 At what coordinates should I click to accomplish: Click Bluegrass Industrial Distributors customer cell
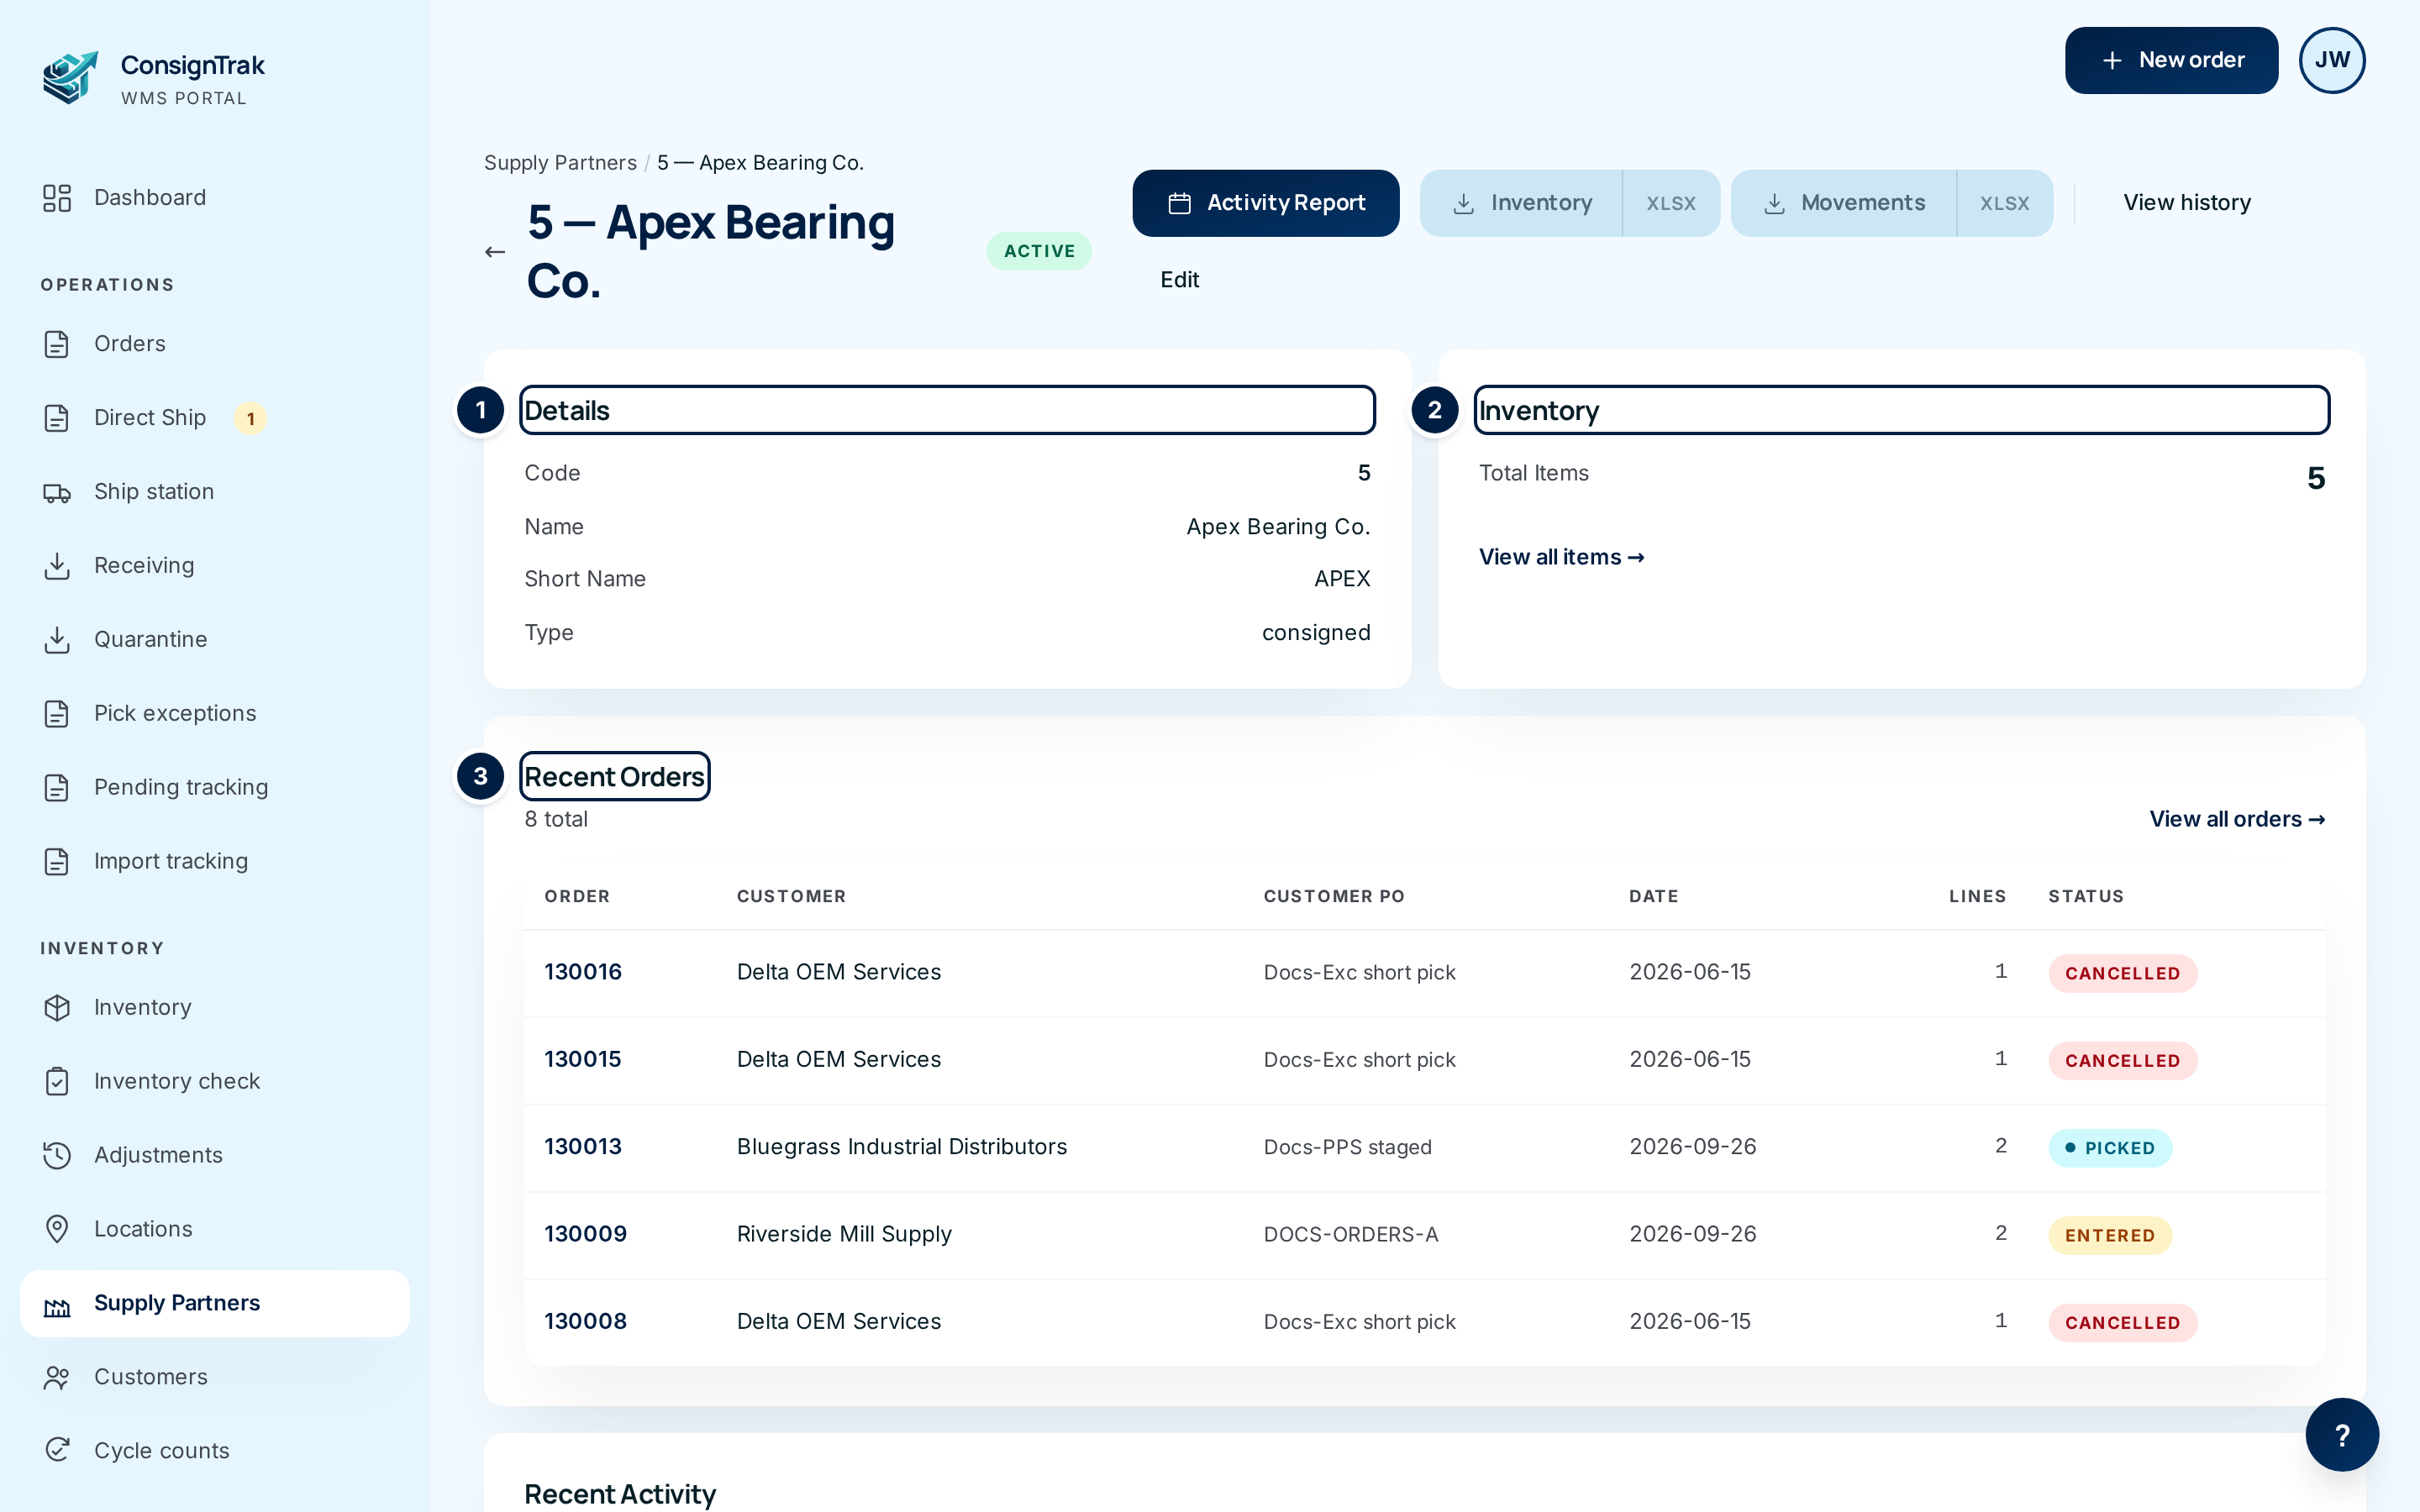pyautogui.click(x=902, y=1147)
